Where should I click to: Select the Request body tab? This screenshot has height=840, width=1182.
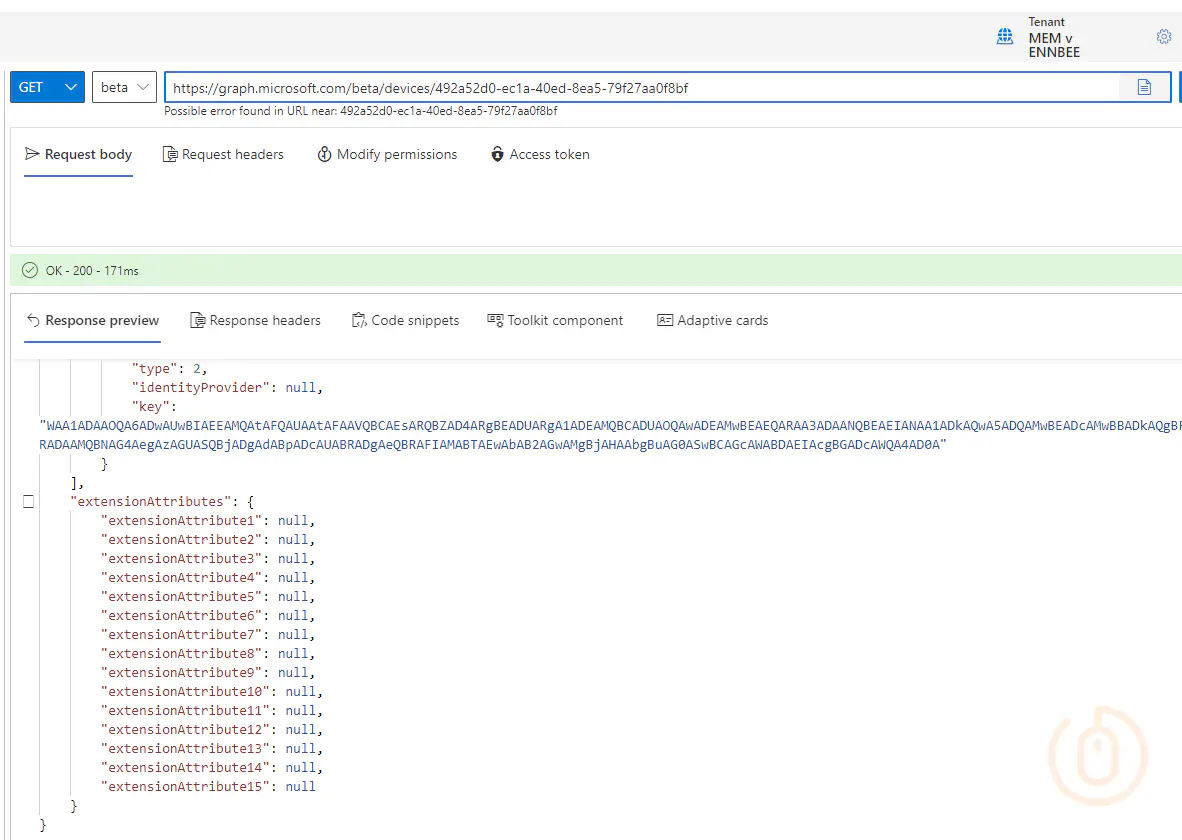tap(79, 155)
